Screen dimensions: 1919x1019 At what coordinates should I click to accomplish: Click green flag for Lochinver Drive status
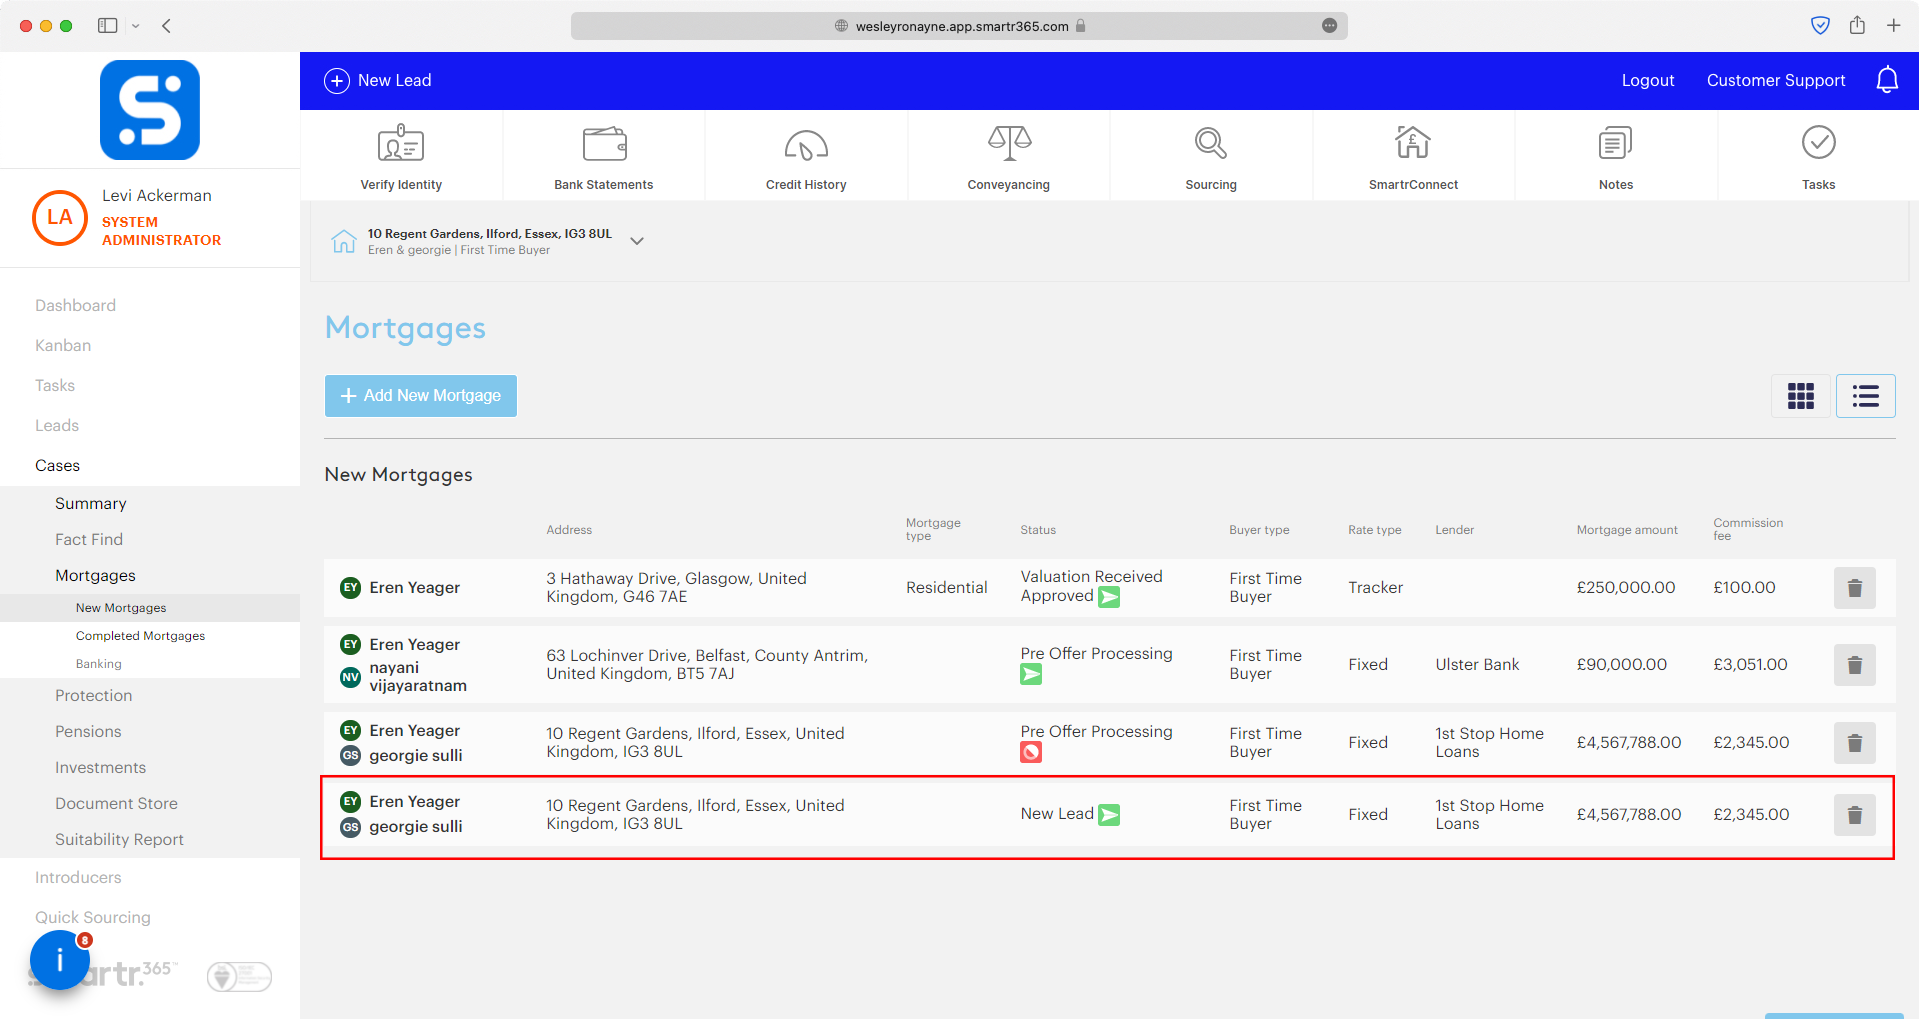1031,675
